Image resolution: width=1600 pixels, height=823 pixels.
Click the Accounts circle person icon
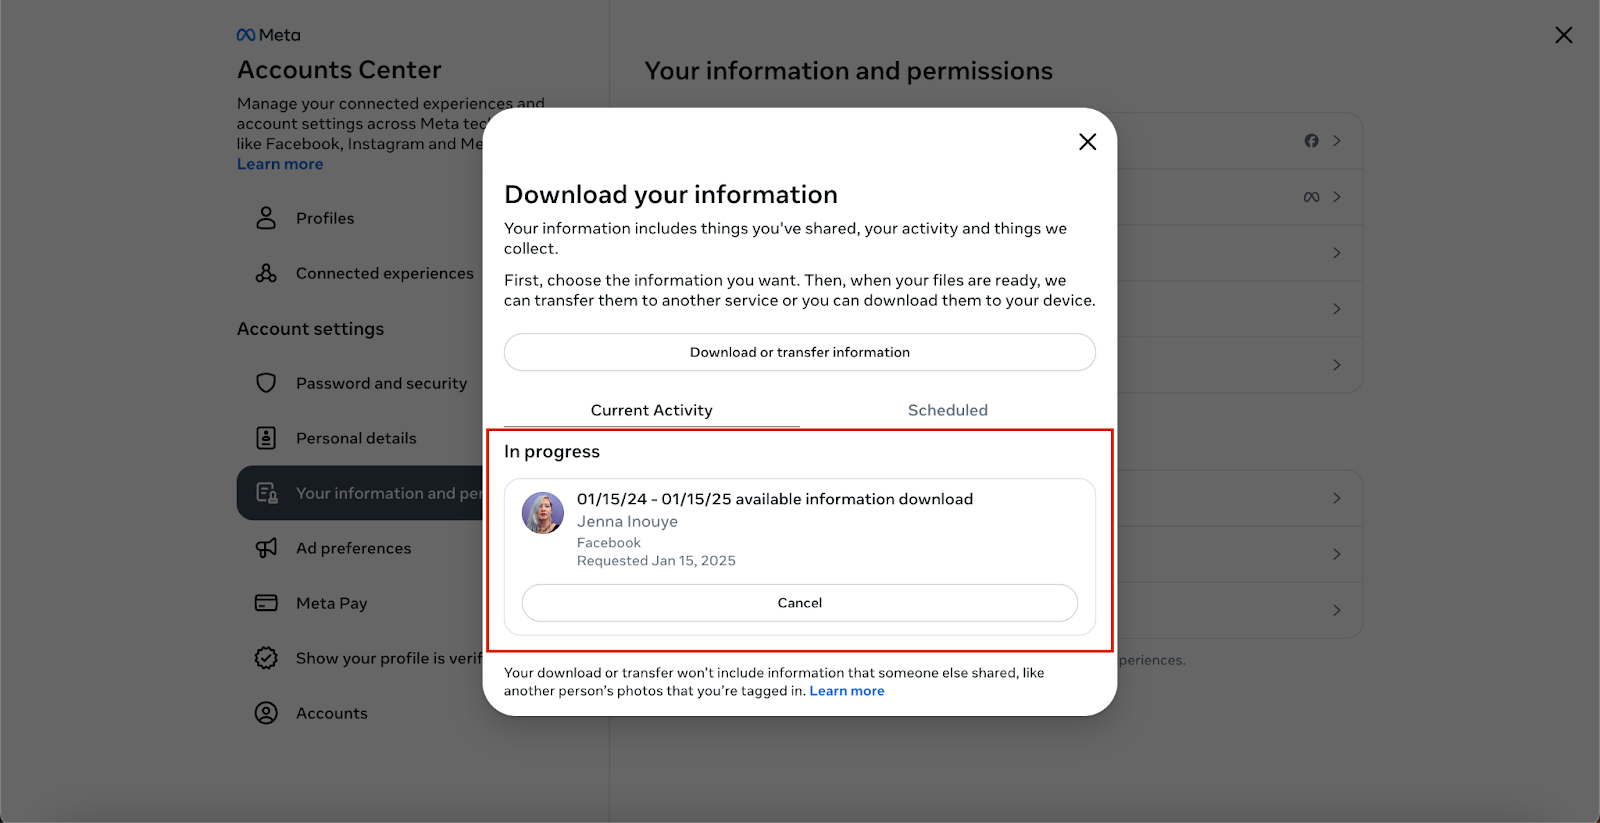pyautogui.click(x=266, y=713)
